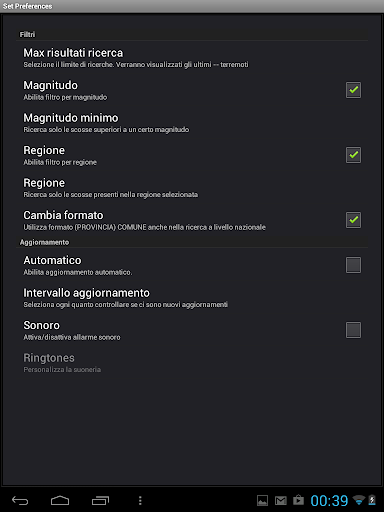Viewport: 384px width, 512px height.
Task: Tap the Android home navigation icon
Action: click(60, 500)
